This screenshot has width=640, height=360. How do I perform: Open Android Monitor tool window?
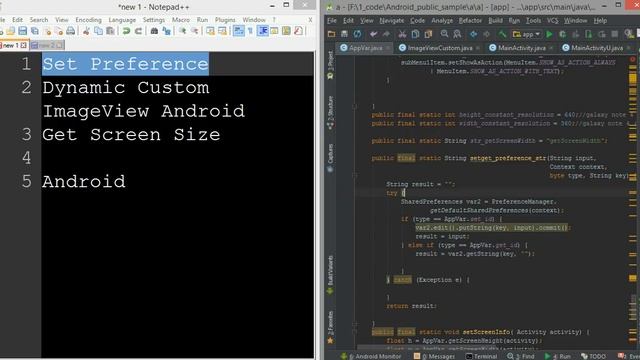point(371,356)
